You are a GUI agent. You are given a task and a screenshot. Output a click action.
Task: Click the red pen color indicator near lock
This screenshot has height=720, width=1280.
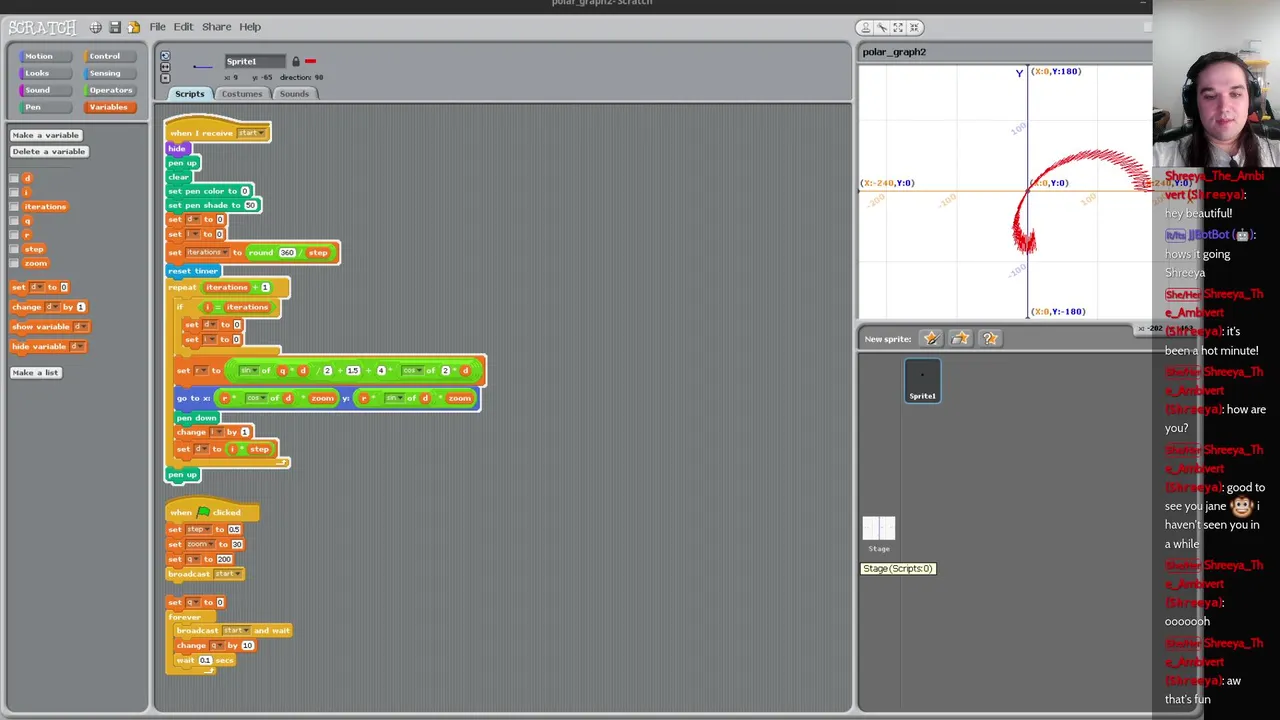click(x=310, y=62)
